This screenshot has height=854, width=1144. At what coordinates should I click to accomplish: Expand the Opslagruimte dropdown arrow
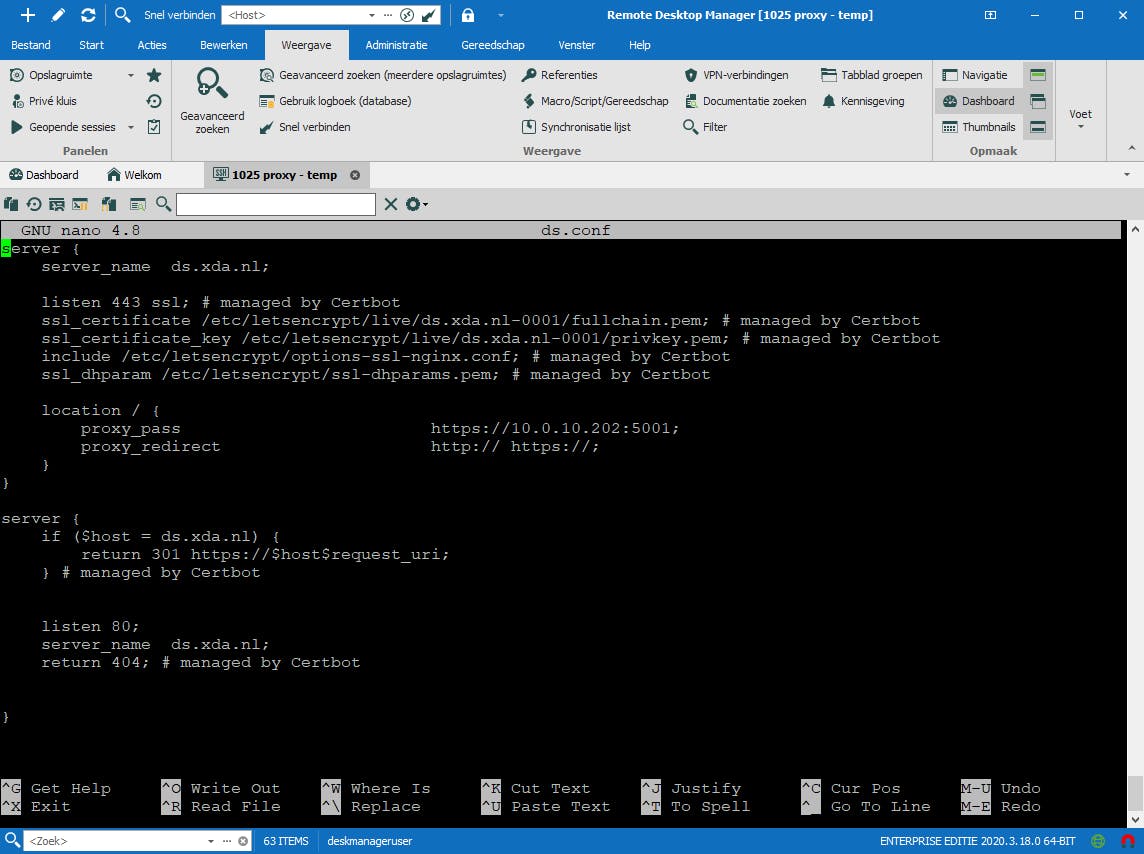[131, 75]
